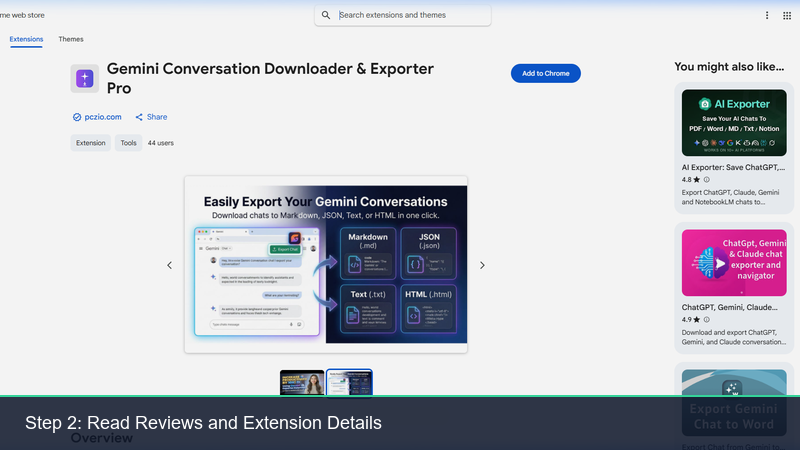Viewport: 800px width, 450px height.
Task: Click info icon beside 4.8 rating
Action: (707, 180)
